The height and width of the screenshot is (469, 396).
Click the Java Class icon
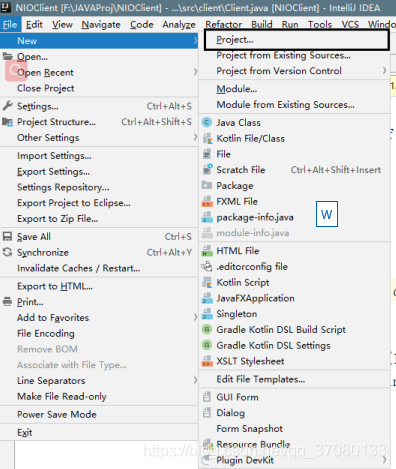point(207,122)
